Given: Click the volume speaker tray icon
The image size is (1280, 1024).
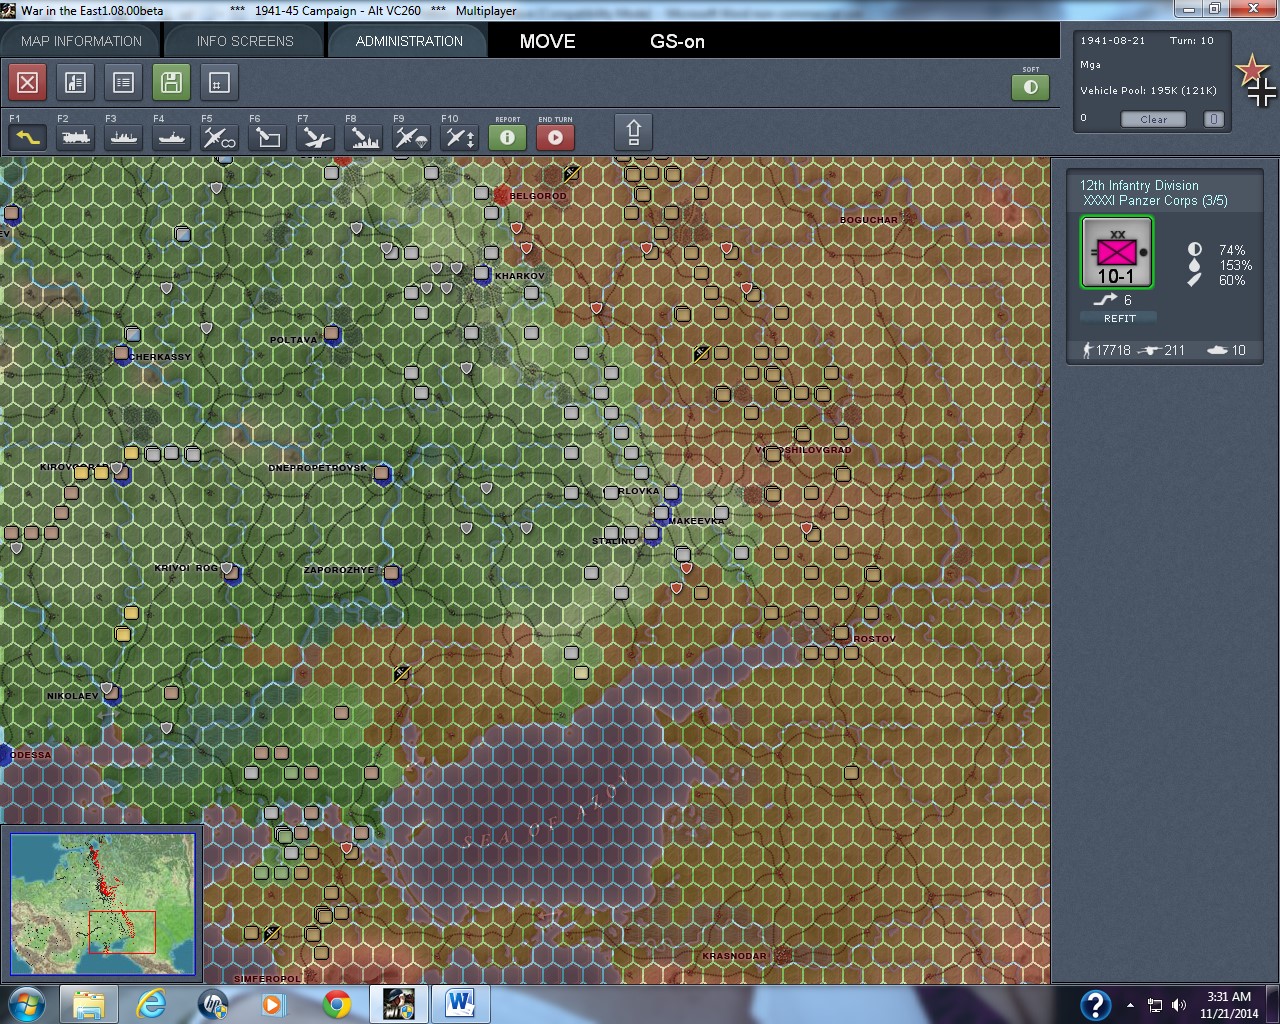Looking at the screenshot, I should click(x=1178, y=1005).
